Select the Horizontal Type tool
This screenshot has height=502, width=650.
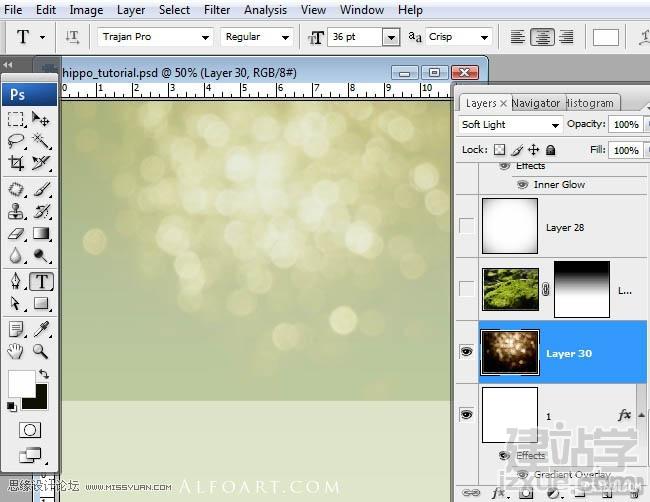tap(41, 281)
